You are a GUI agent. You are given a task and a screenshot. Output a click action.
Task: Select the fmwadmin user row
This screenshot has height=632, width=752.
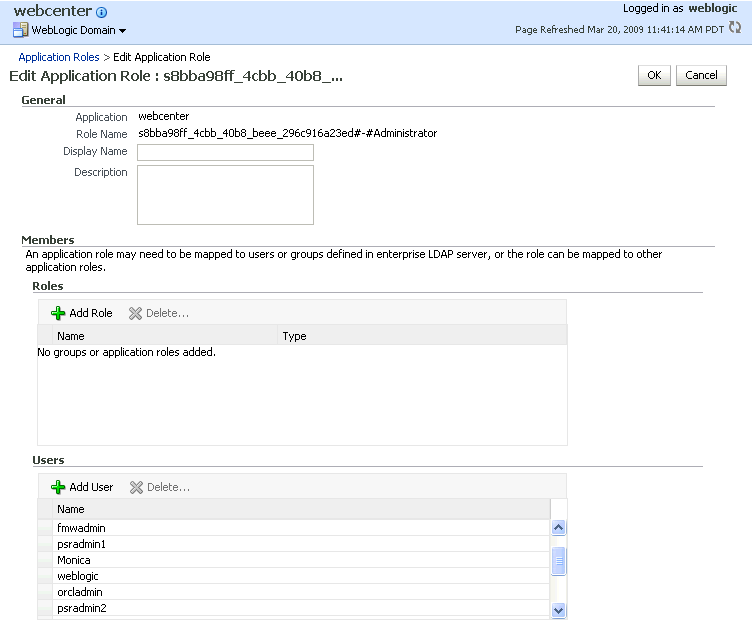click(x=294, y=528)
